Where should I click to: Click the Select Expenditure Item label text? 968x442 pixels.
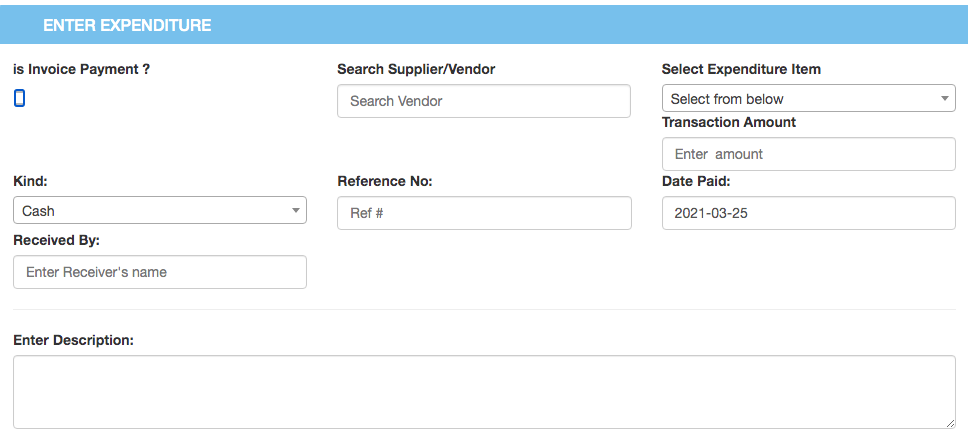pos(741,69)
